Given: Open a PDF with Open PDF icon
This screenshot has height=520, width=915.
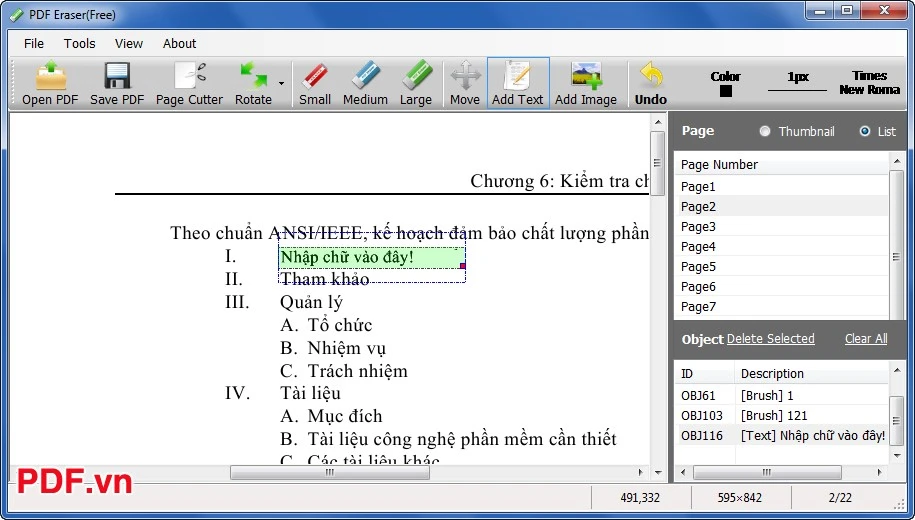Looking at the screenshot, I should click(x=50, y=83).
